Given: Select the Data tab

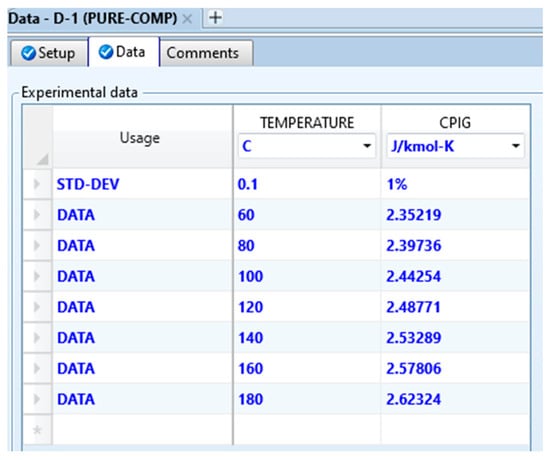Looking at the screenshot, I should (x=123, y=52).
